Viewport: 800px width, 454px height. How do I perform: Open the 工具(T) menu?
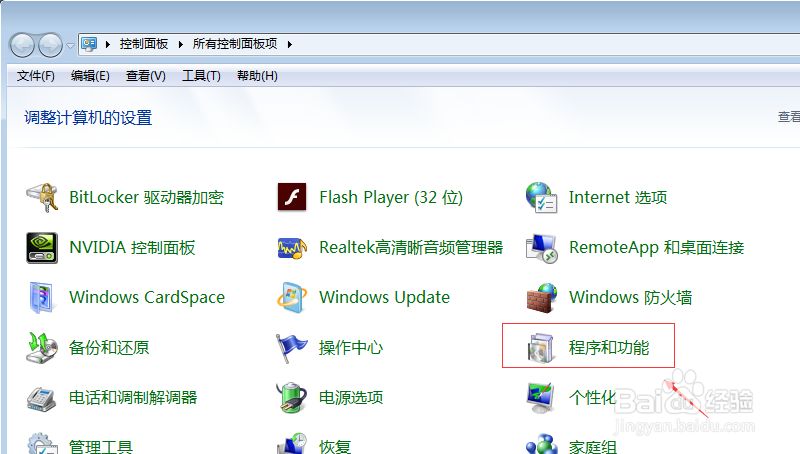[202, 76]
